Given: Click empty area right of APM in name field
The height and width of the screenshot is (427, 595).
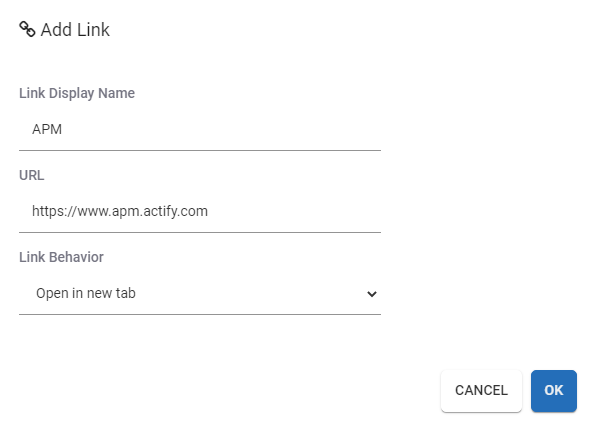Looking at the screenshot, I should pyautogui.click(x=221, y=129).
